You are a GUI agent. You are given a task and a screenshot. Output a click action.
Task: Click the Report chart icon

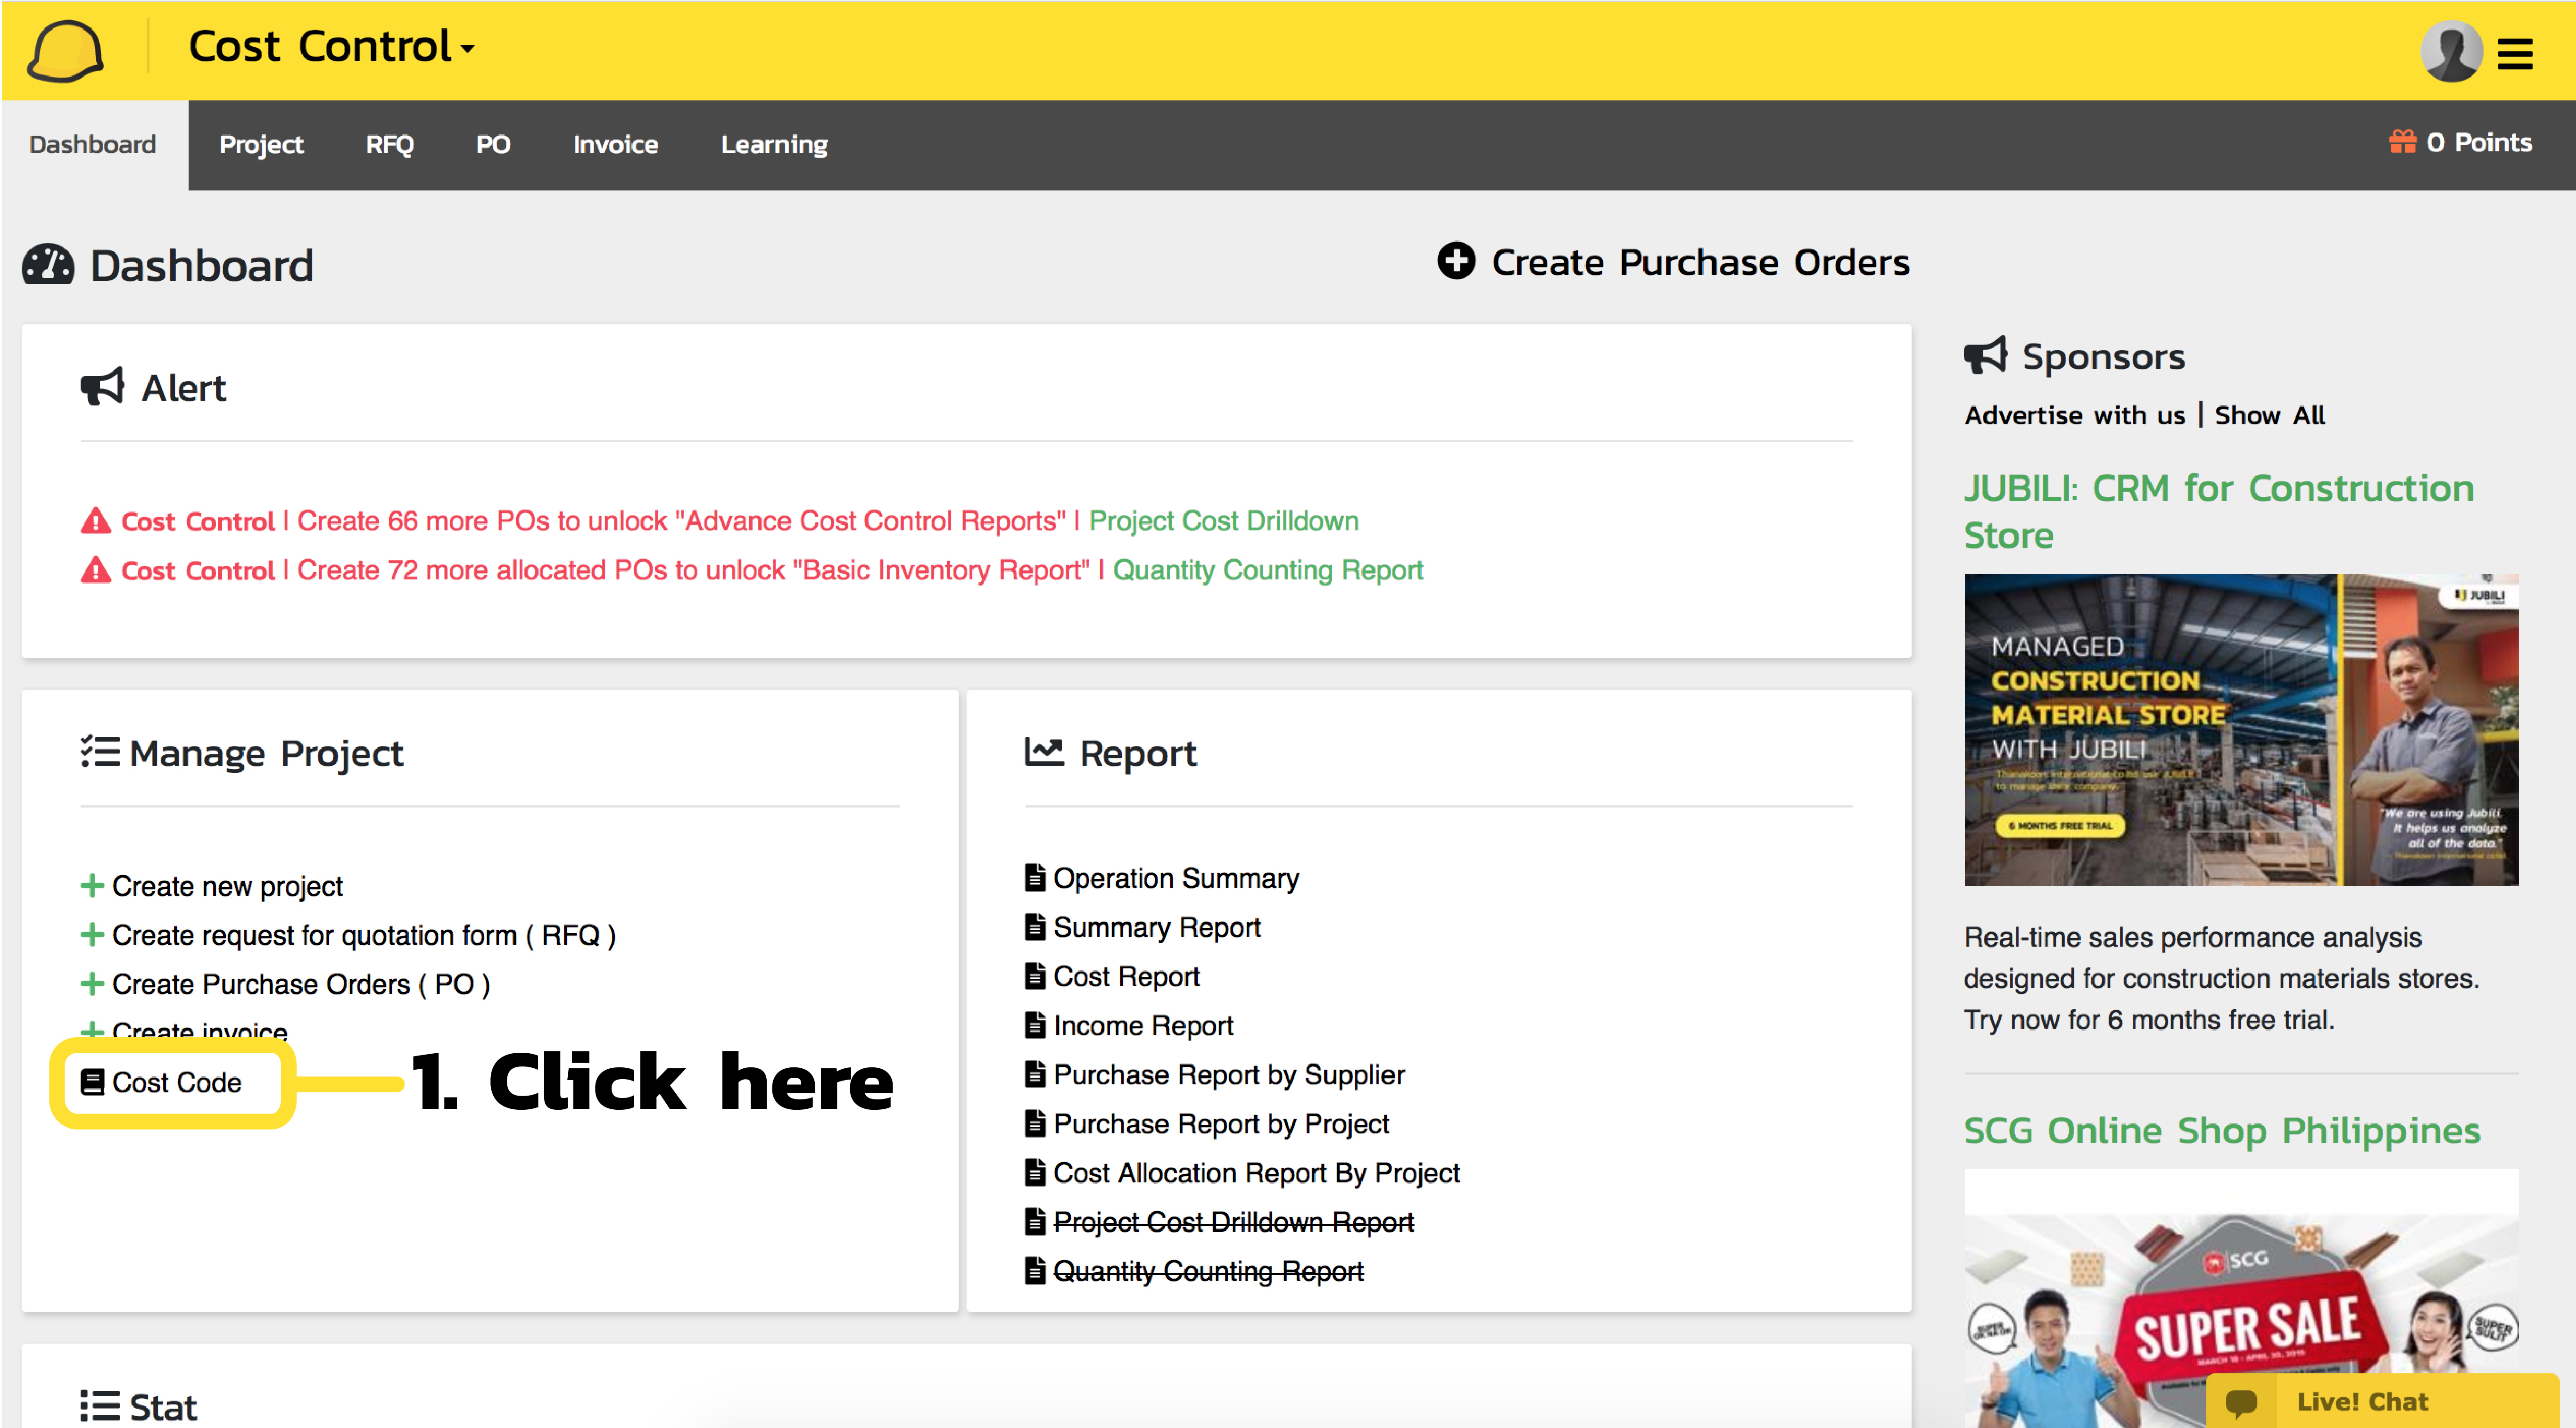(x=1044, y=751)
